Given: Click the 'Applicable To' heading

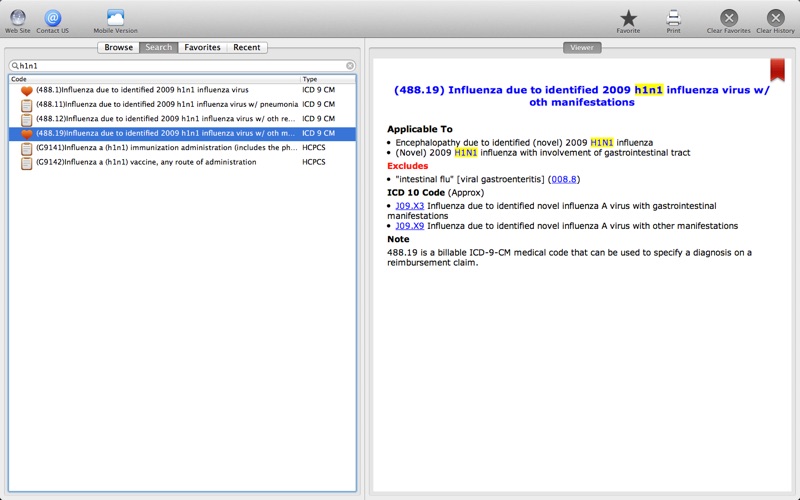Looking at the screenshot, I should (419, 129).
